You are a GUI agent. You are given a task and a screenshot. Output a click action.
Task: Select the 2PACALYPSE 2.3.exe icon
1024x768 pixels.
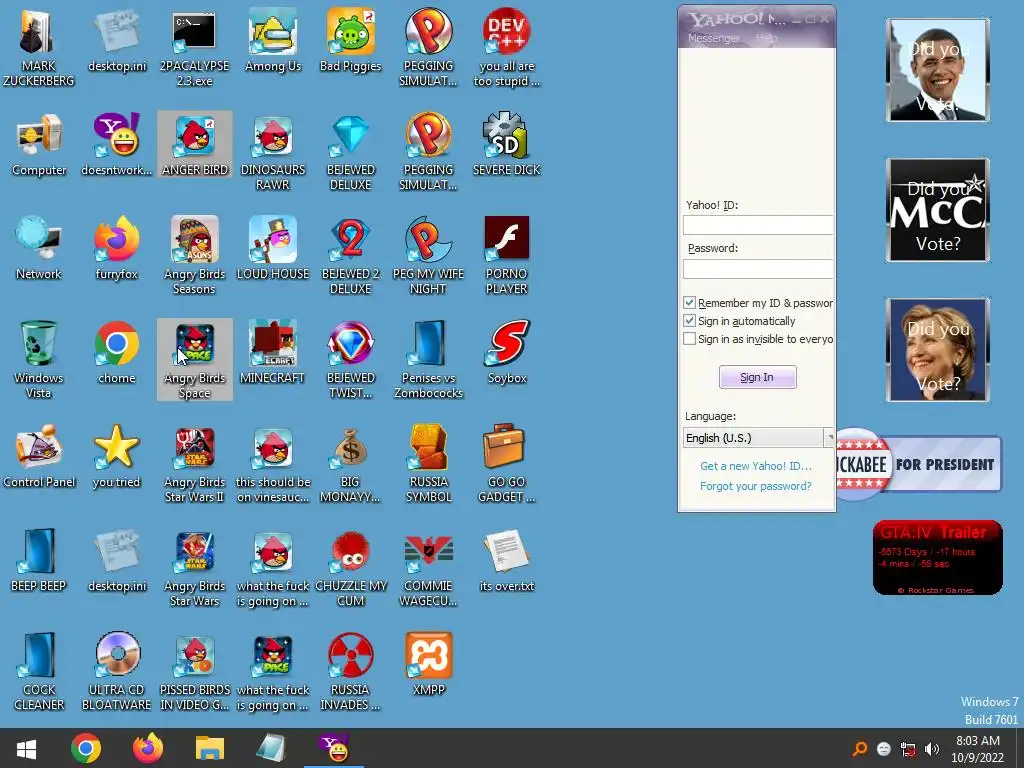[x=195, y=49]
